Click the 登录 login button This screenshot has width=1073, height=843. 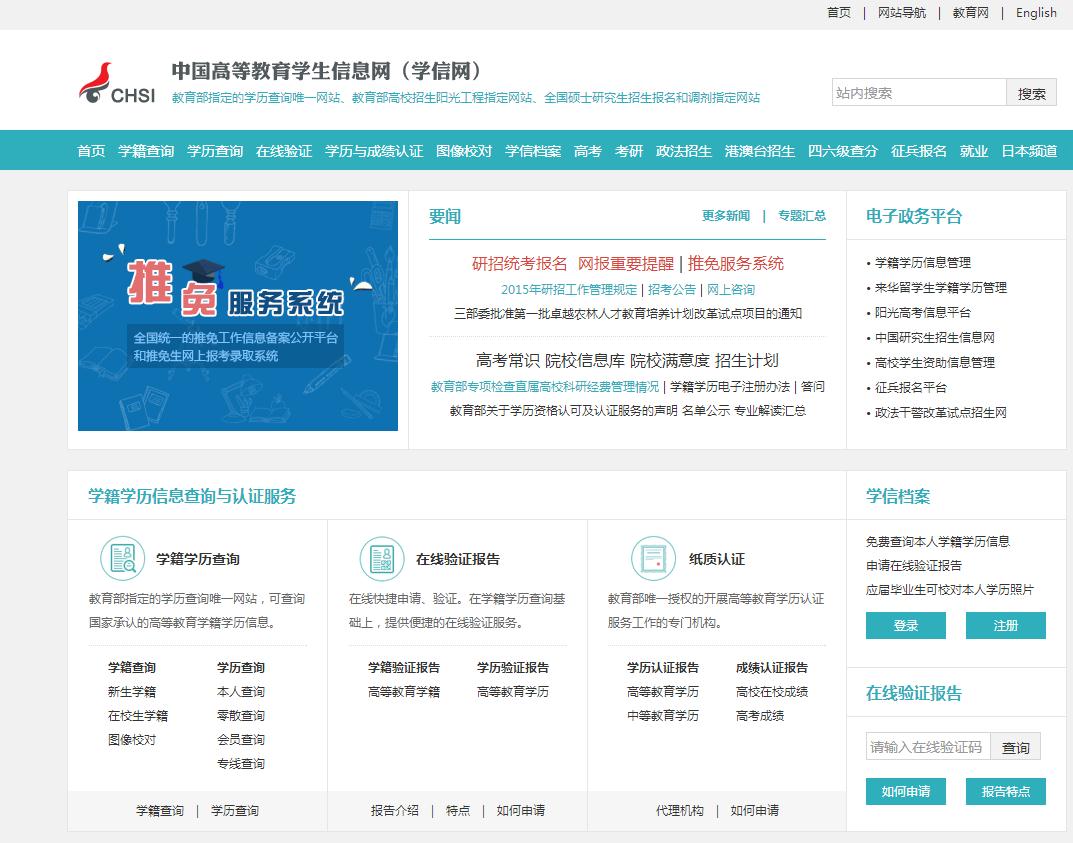(x=905, y=625)
